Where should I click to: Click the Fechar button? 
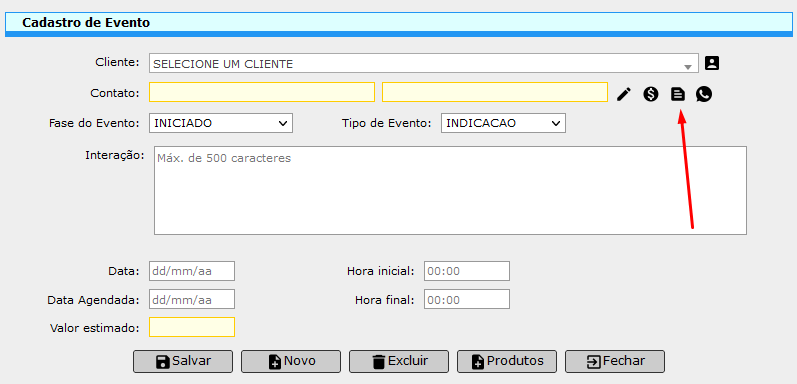coord(615,362)
